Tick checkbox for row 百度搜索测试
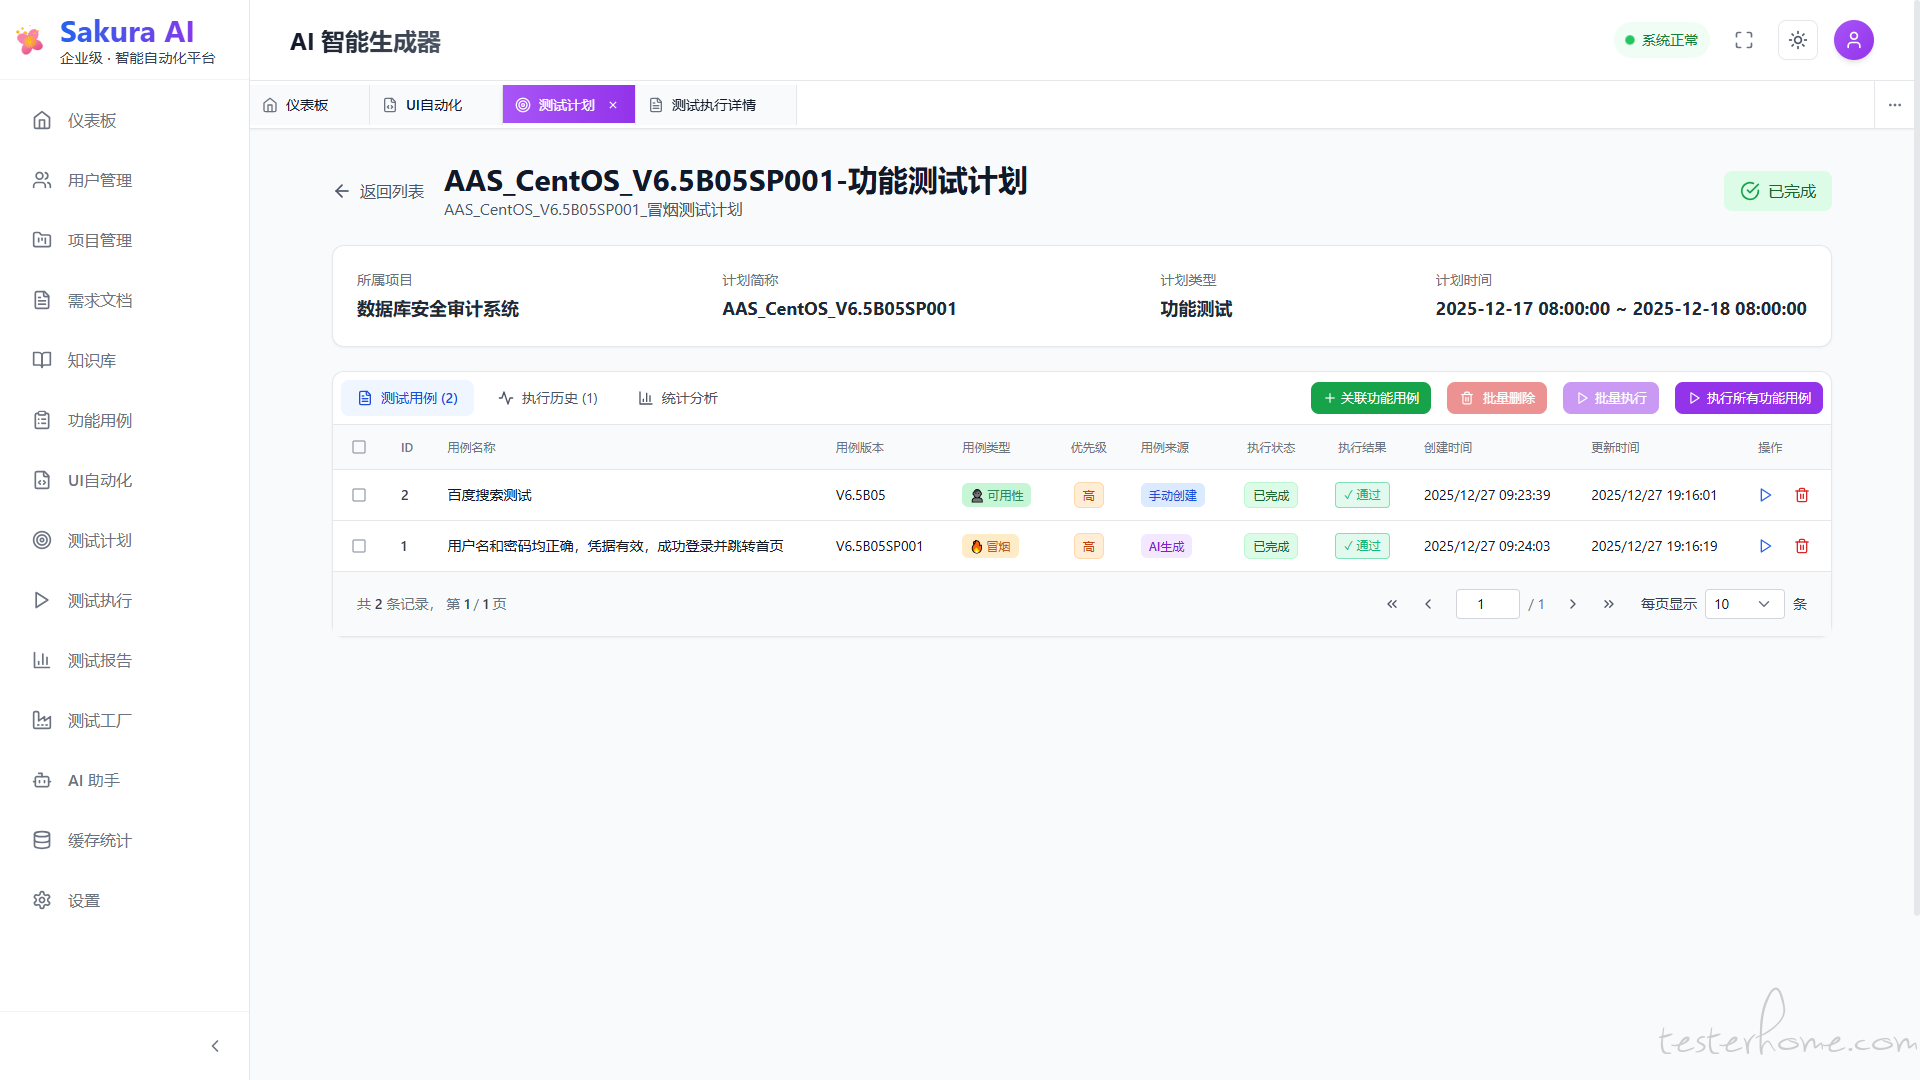 [359, 495]
